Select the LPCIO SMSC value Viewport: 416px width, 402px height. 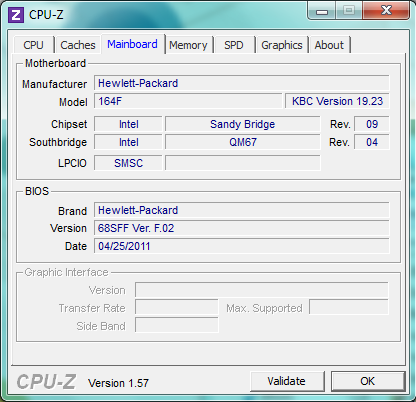[128, 163]
